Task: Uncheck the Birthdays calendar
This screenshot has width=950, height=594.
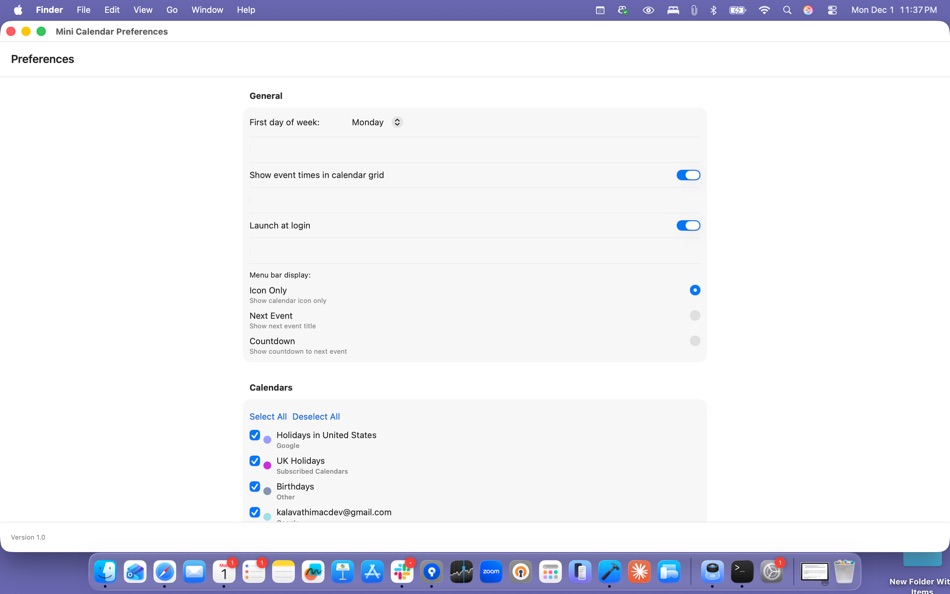Action: pyautogui.click(x=255, y=487)
